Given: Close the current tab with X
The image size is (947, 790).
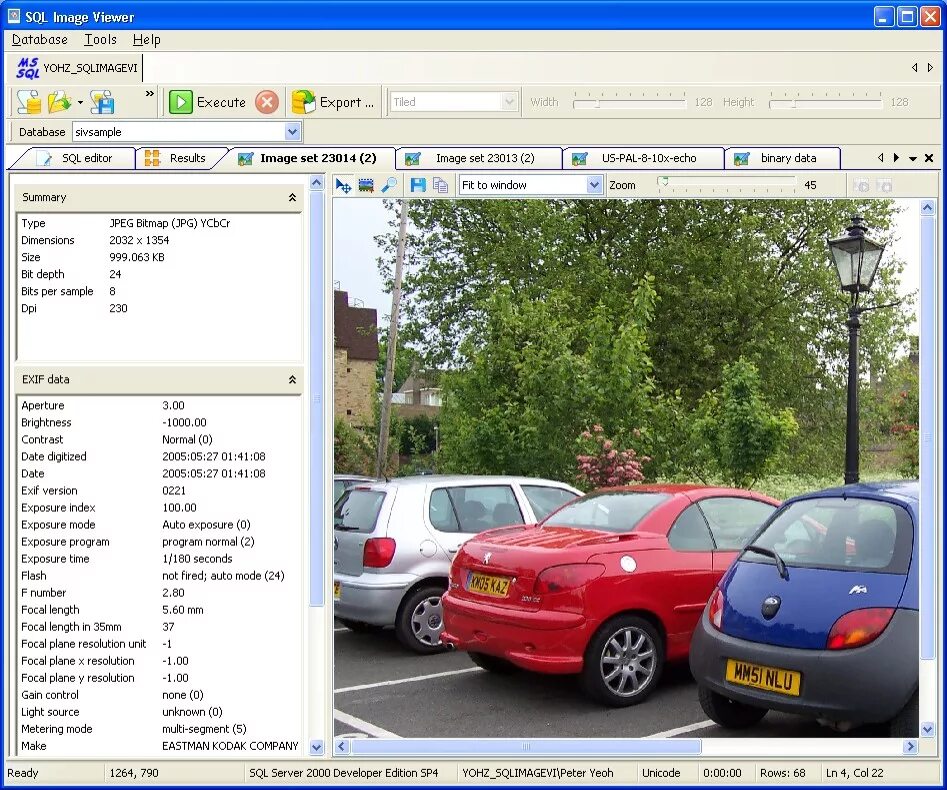Looking at the screenshot, I should tap(929, 158).
